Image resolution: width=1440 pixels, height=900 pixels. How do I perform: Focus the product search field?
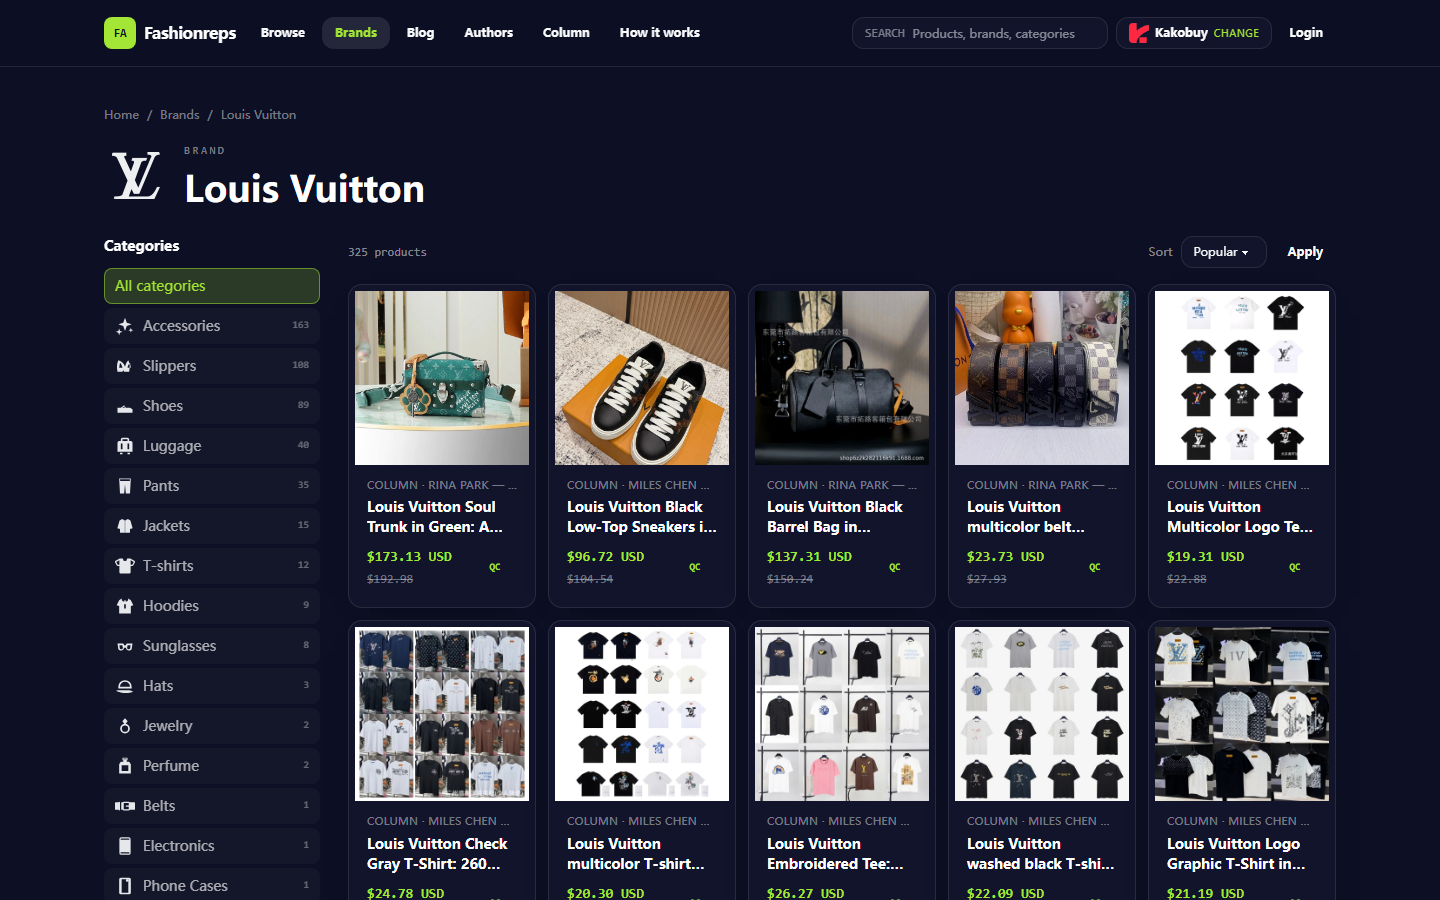pos(980,33)
